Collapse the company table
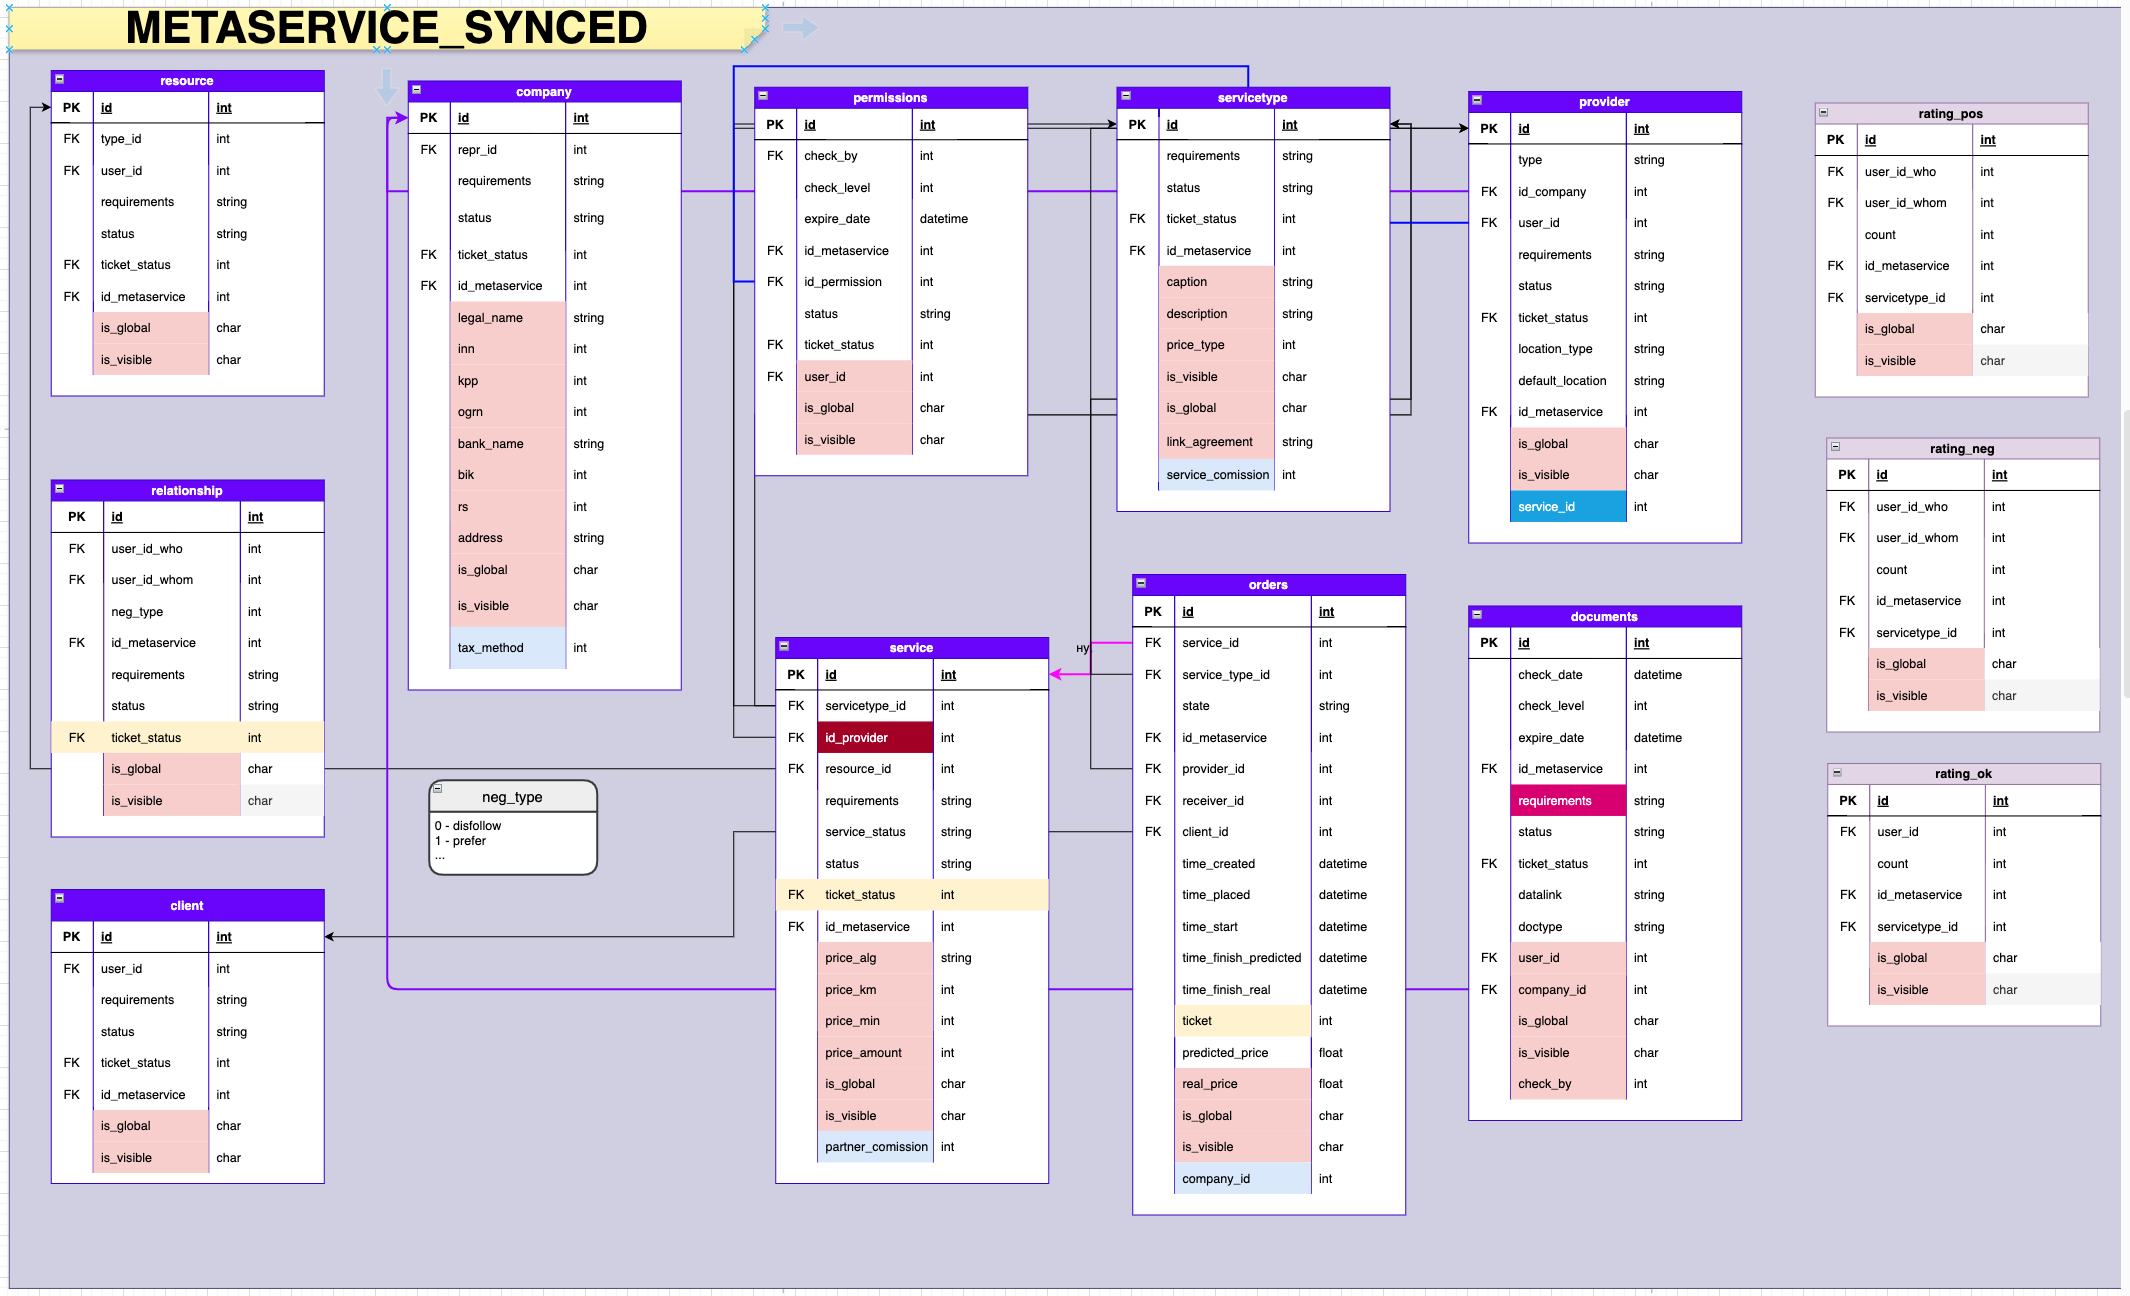 416,90
